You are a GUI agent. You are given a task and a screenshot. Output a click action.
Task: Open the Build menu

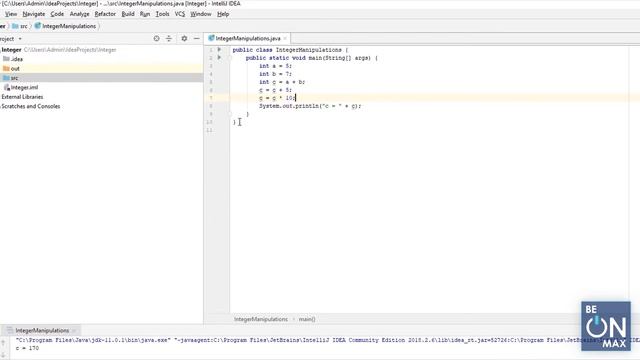coord(128,14)
